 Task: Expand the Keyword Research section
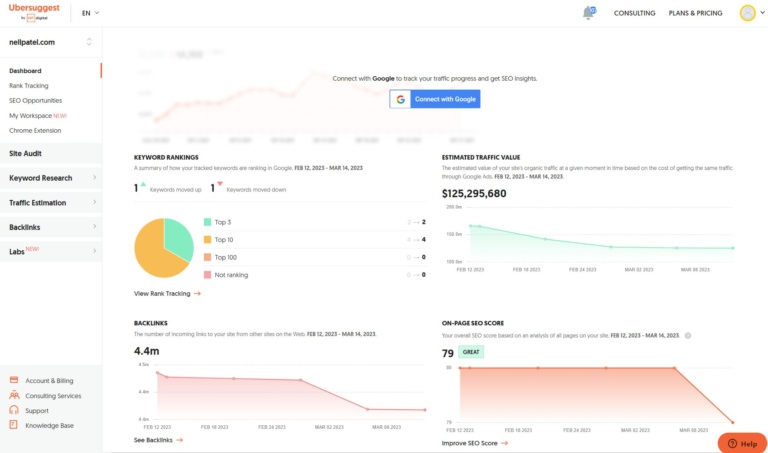coord(51,178)
